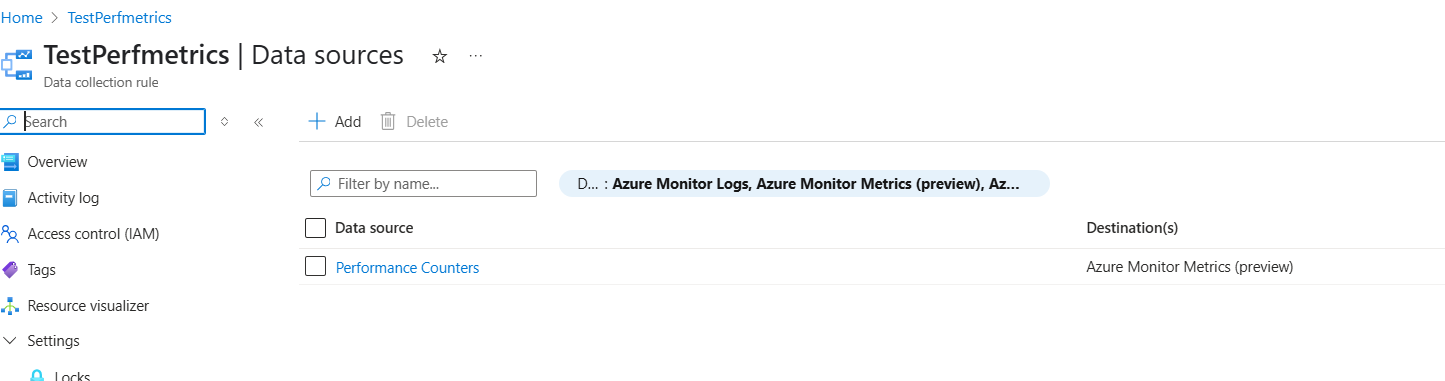Check the Data source header checkbox

315,228
